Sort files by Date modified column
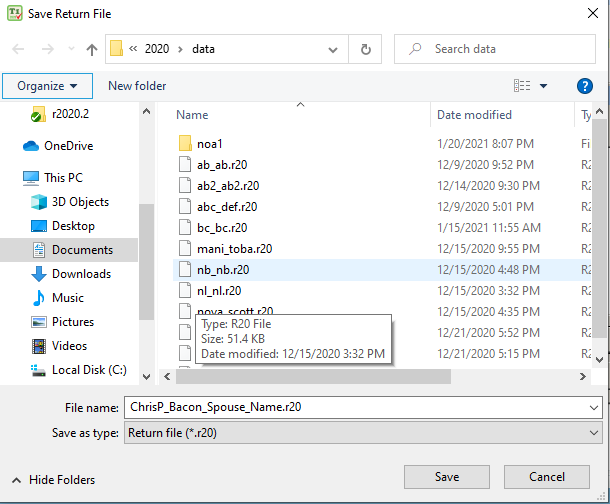 point(474,115)
